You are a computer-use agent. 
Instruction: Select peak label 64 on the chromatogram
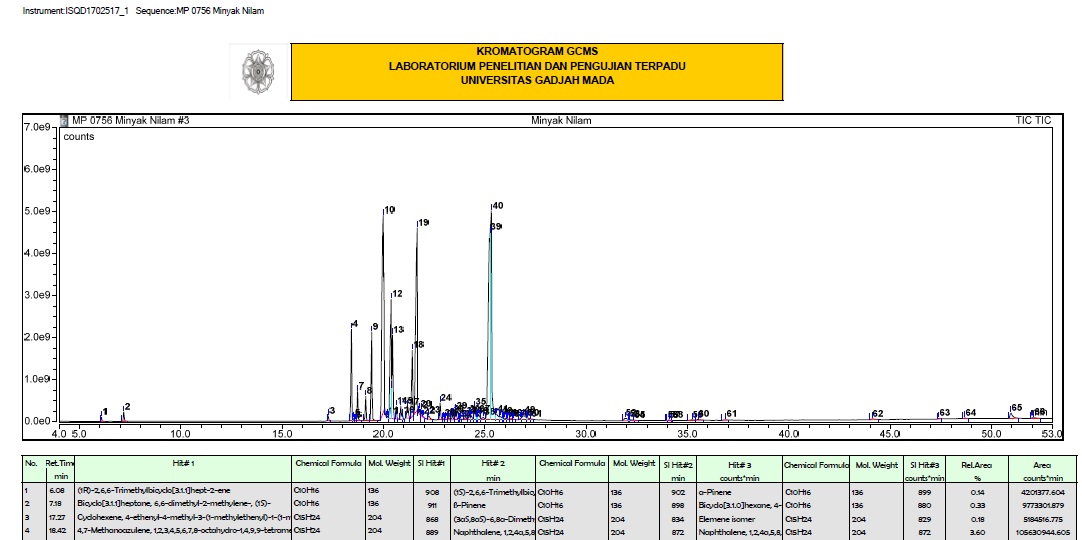[x=971, y=412]
